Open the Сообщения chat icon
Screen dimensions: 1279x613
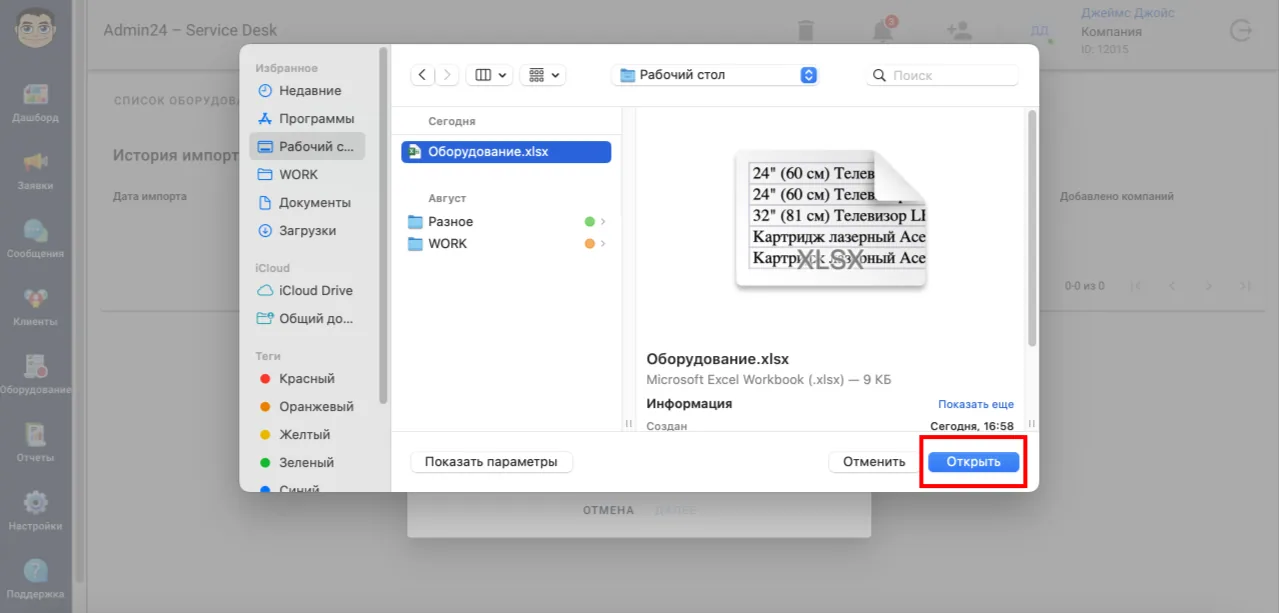coord(35,231)
